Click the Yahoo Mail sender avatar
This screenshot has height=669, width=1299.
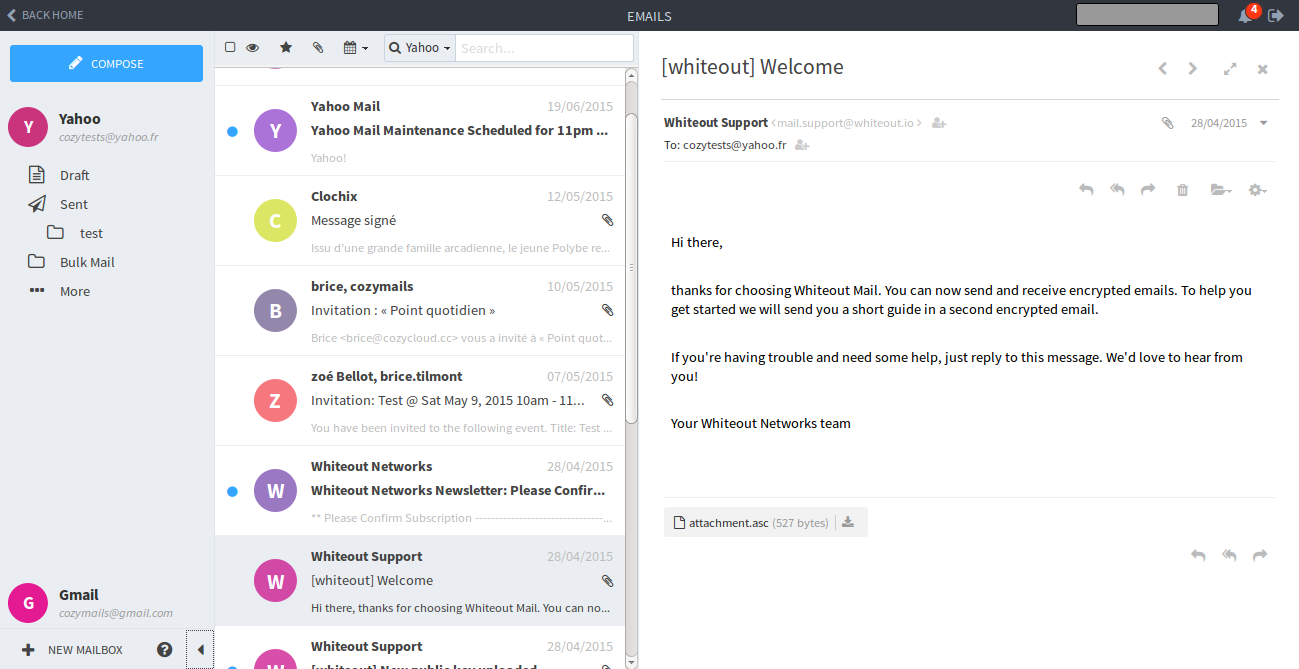click(275, 130)
